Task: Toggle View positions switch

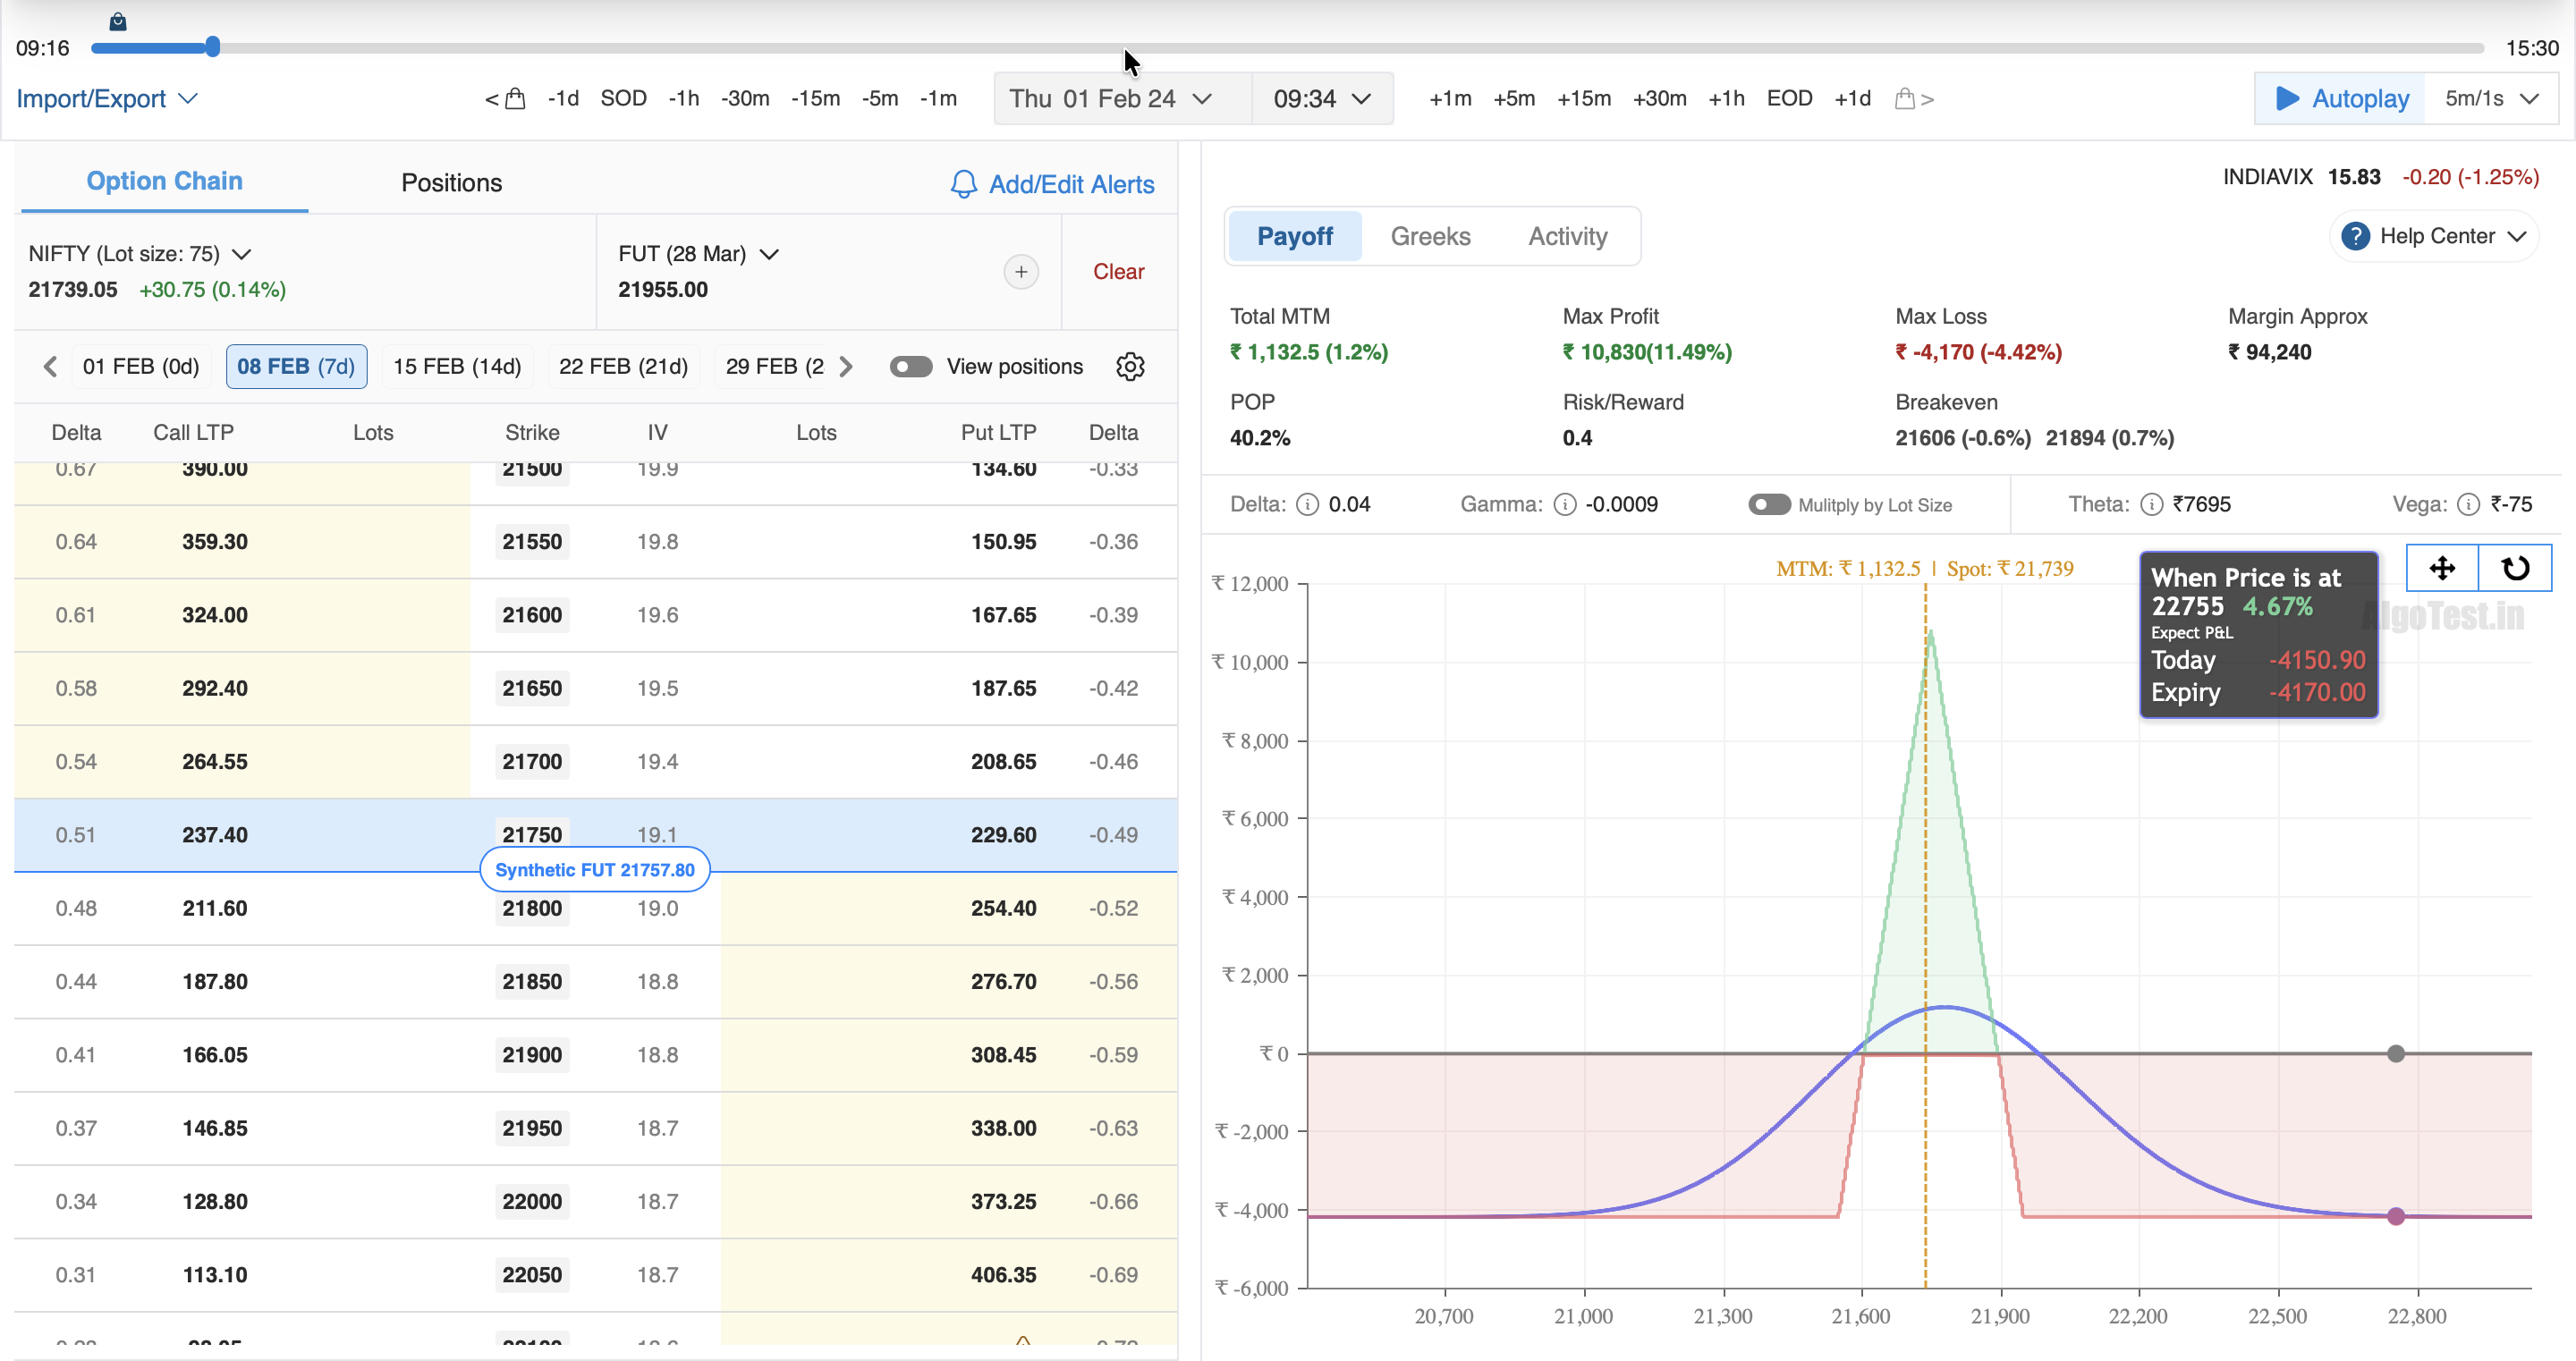Action: tap(910, 367)
